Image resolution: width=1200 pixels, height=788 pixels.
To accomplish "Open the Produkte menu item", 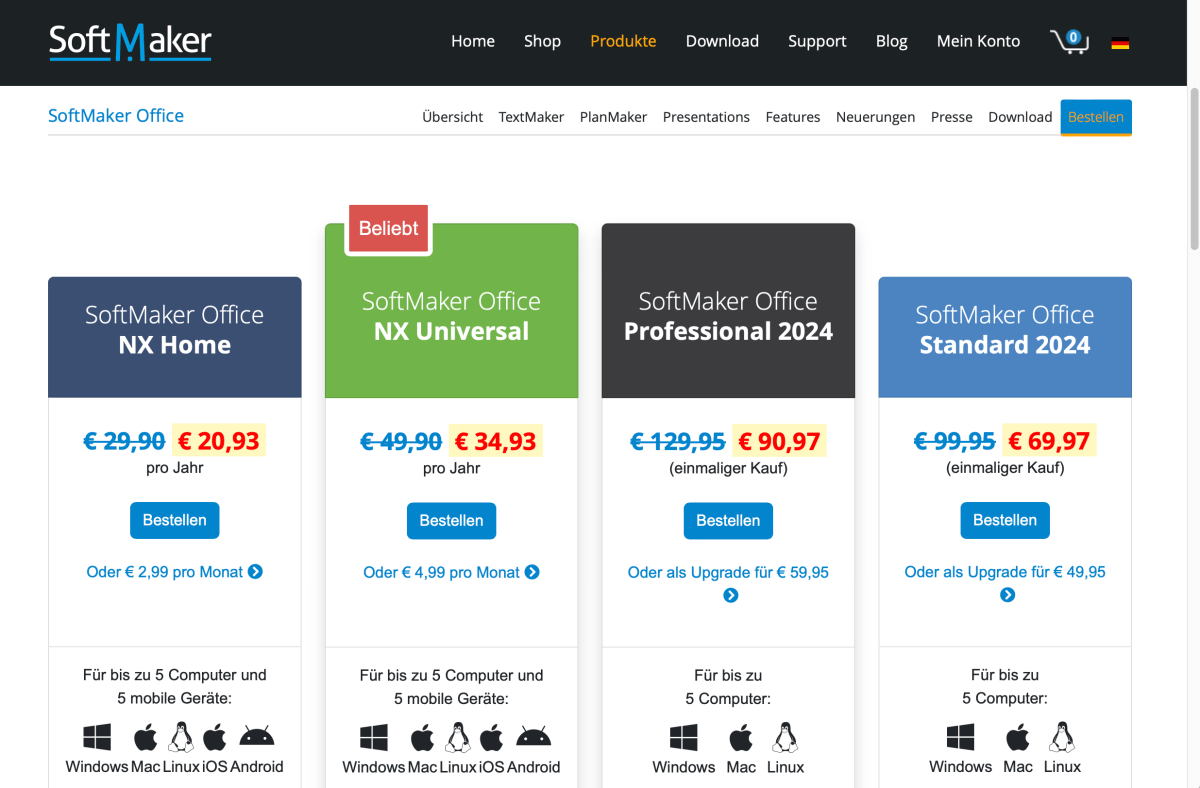I will click(x=623, y=41).
